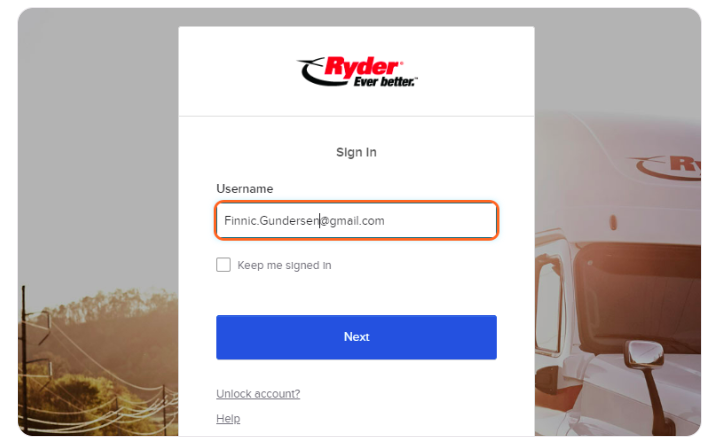This screenshot has height=448, width=709.
Task: Click the Gundersen text in username field
Action: click(x=289, y=221)
